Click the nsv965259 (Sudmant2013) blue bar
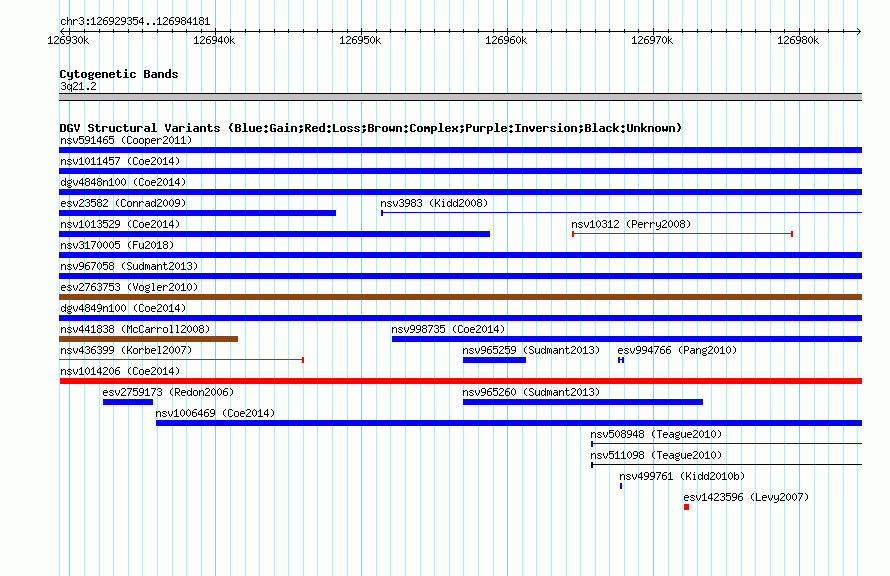Screen dimensions: 890x576 [x=494, y=360]
